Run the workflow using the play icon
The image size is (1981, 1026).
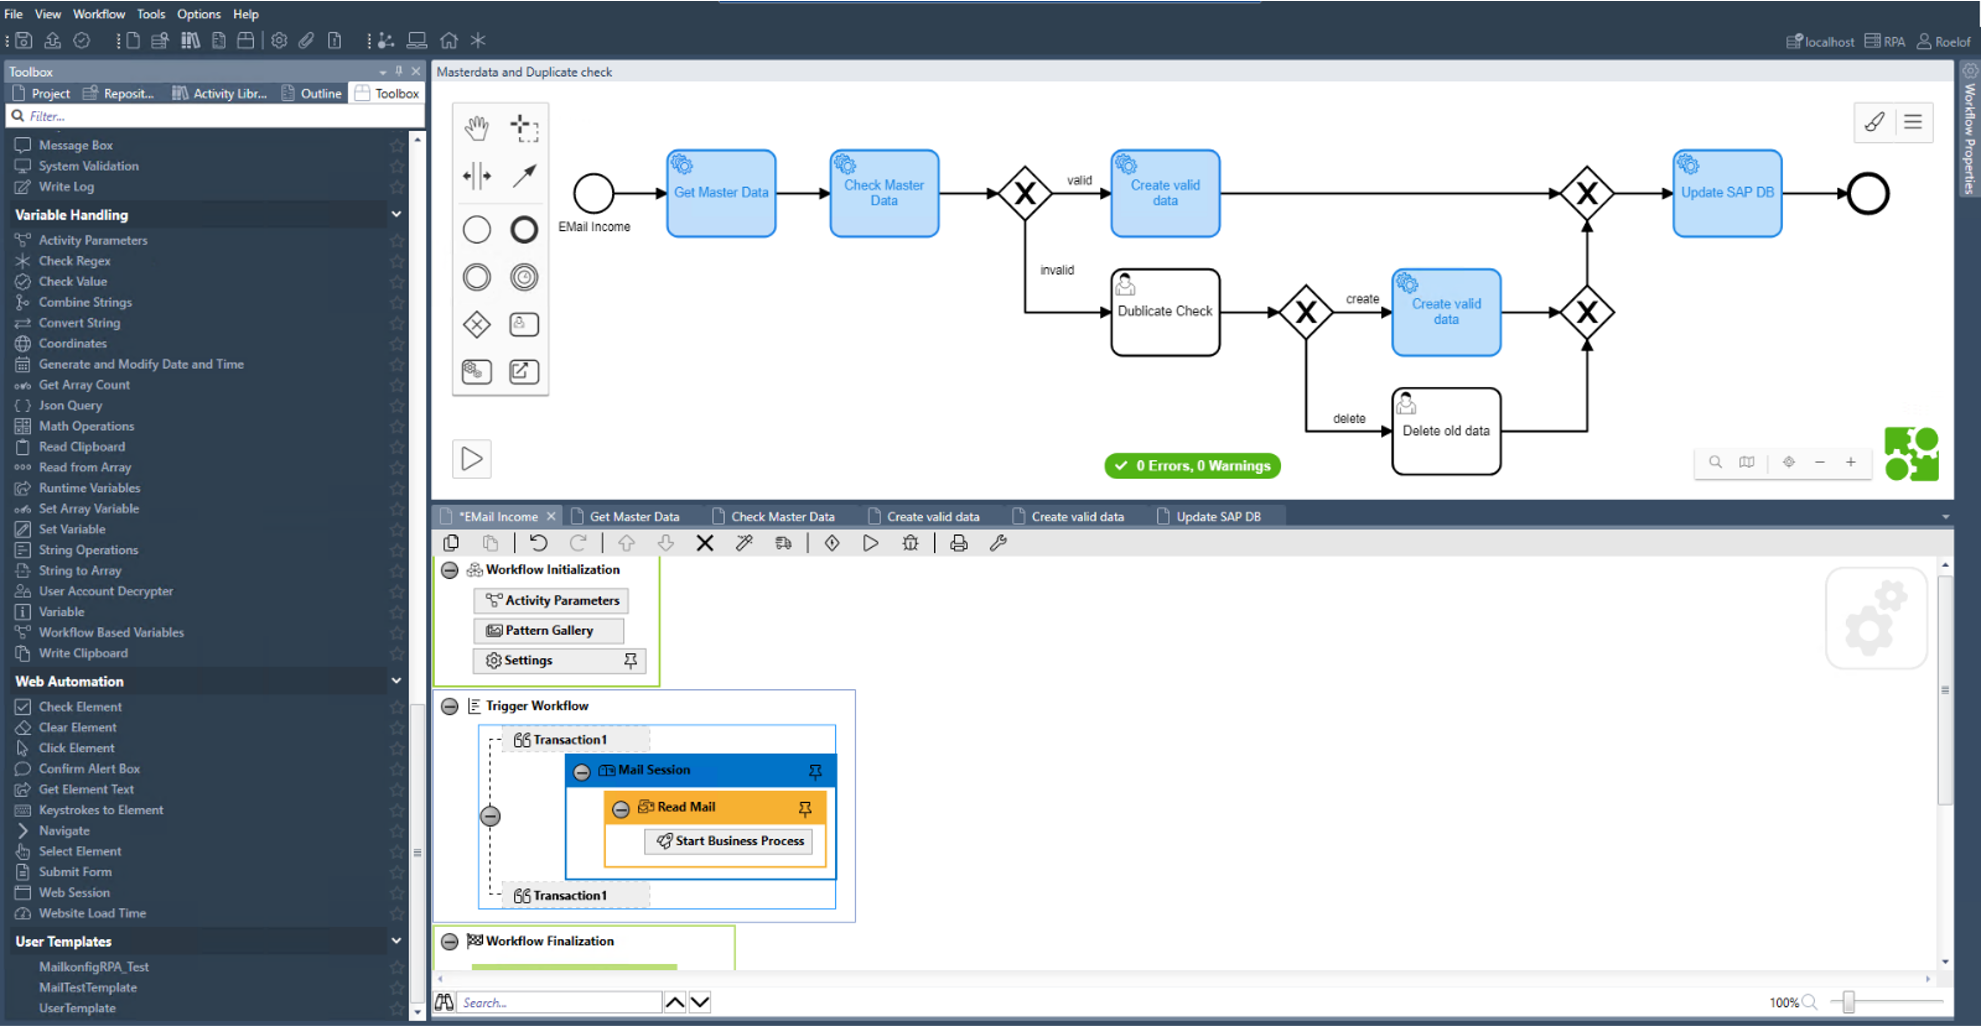pyautogui.click(x=871, y=542)
